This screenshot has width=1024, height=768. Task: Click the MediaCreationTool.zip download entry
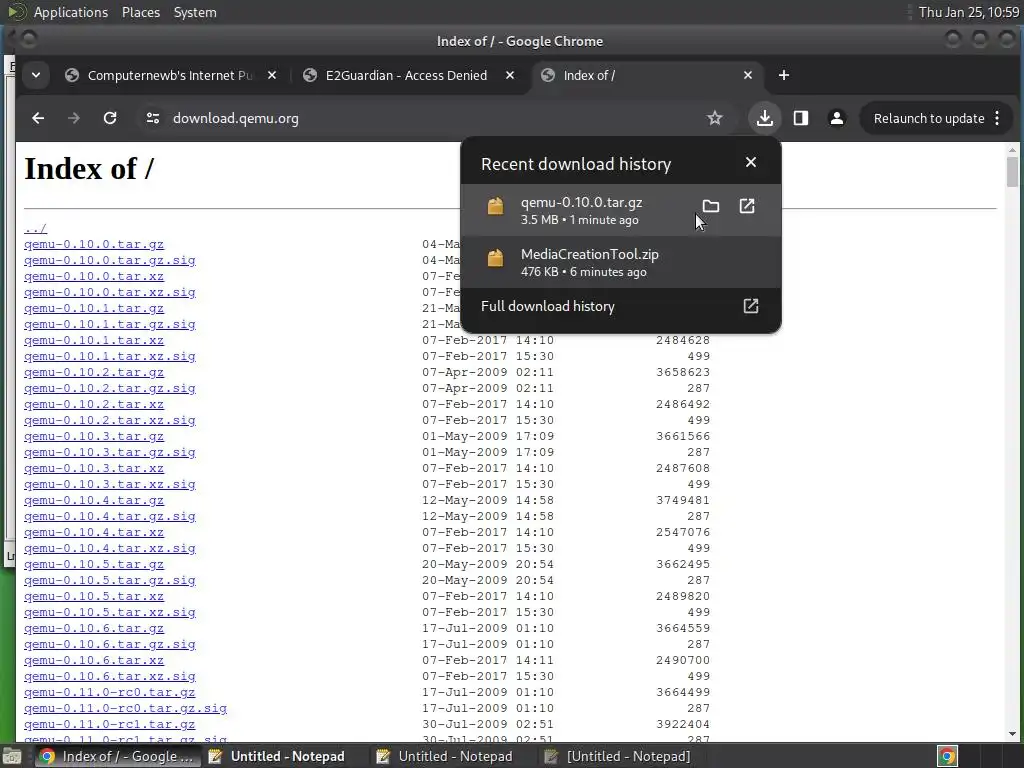[620, 262]
